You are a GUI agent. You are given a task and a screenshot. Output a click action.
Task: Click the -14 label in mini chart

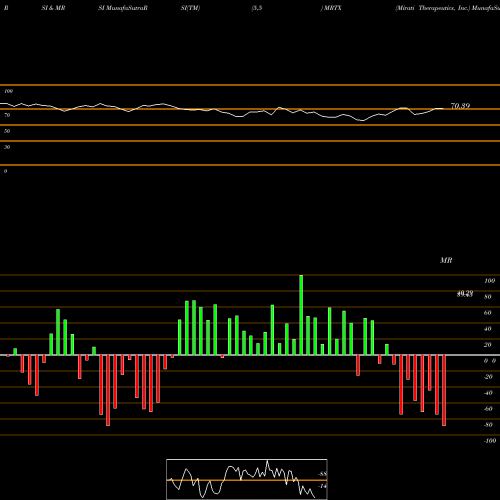coord(322,486)
